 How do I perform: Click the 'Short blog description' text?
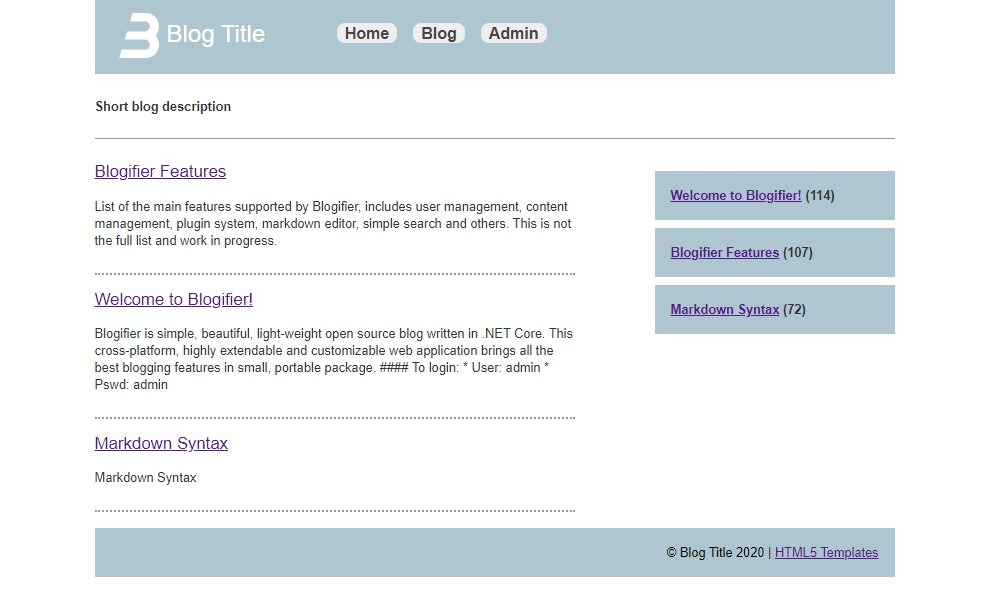163,106
